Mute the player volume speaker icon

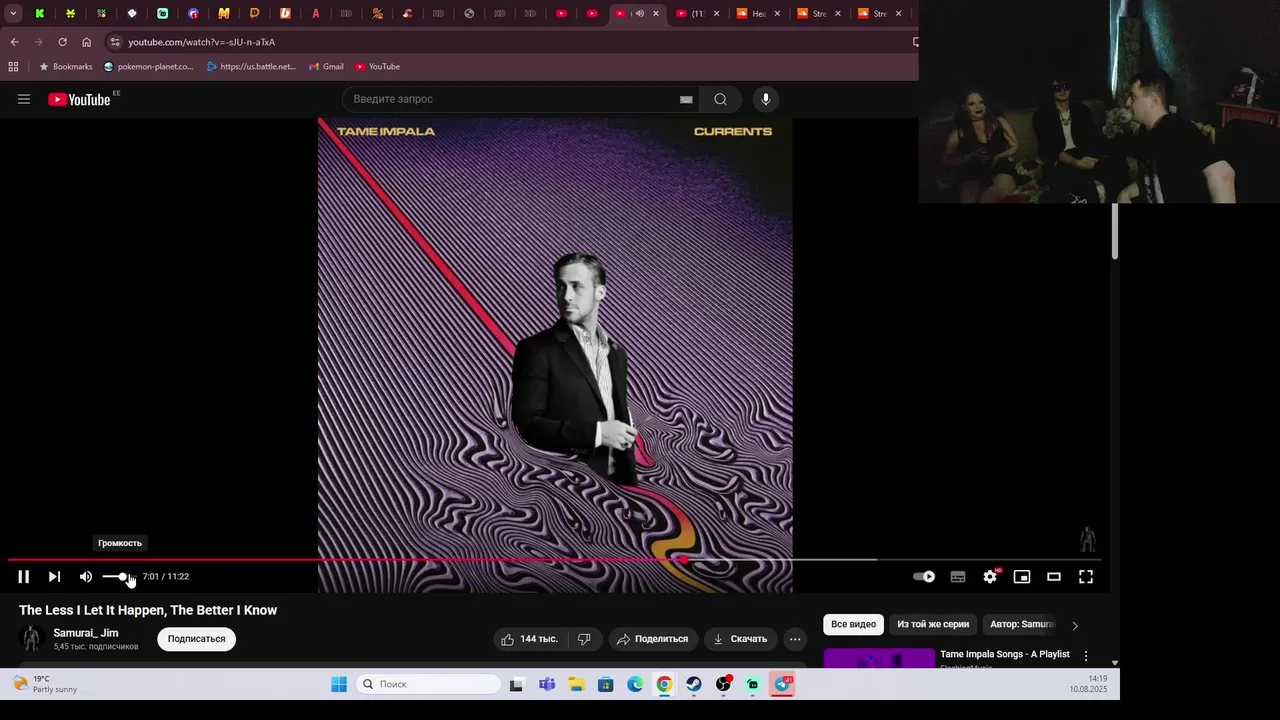coord(86,577)
